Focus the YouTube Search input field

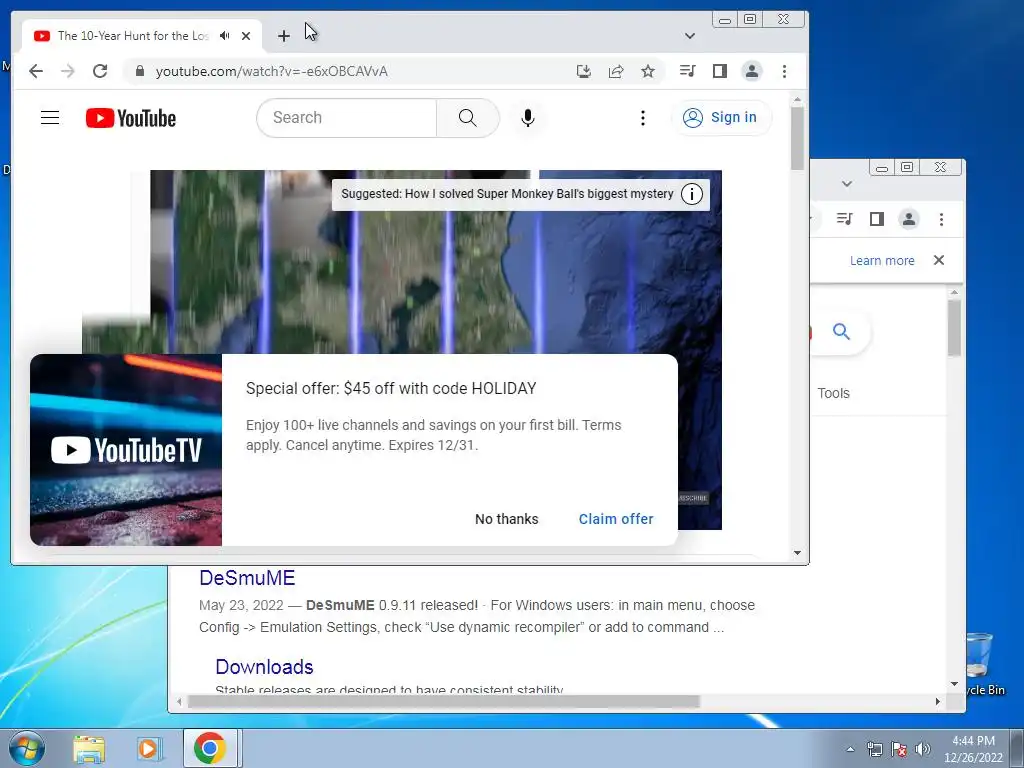tap(347, 118)
